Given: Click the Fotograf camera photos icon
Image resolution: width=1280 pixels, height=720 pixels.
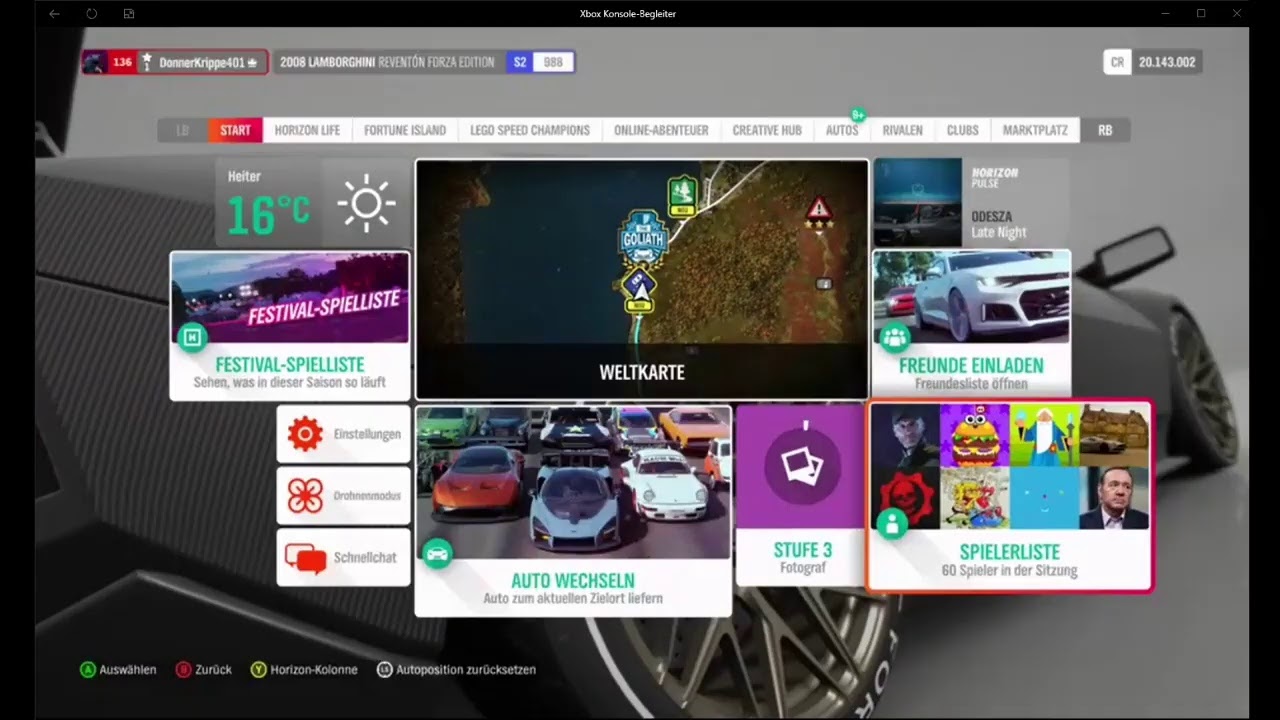Looking at the screenshot, I should tap(802, 464).
